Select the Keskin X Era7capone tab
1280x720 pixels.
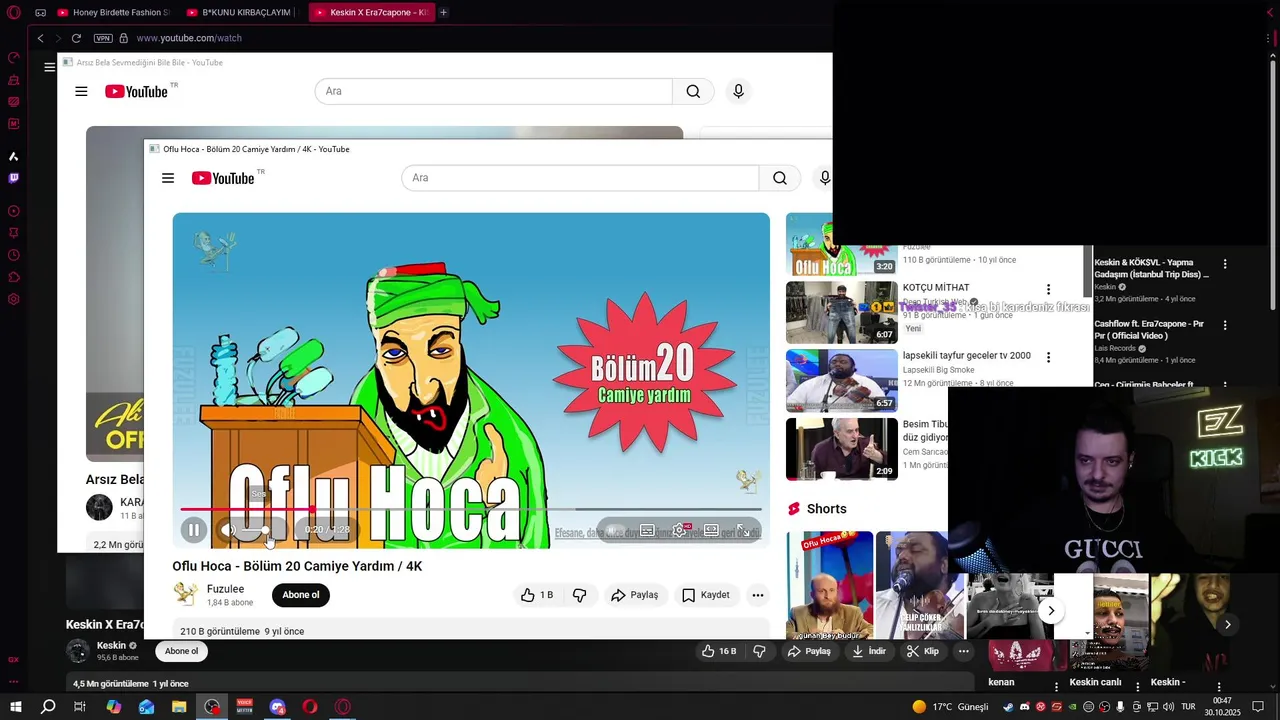(370, 13)
